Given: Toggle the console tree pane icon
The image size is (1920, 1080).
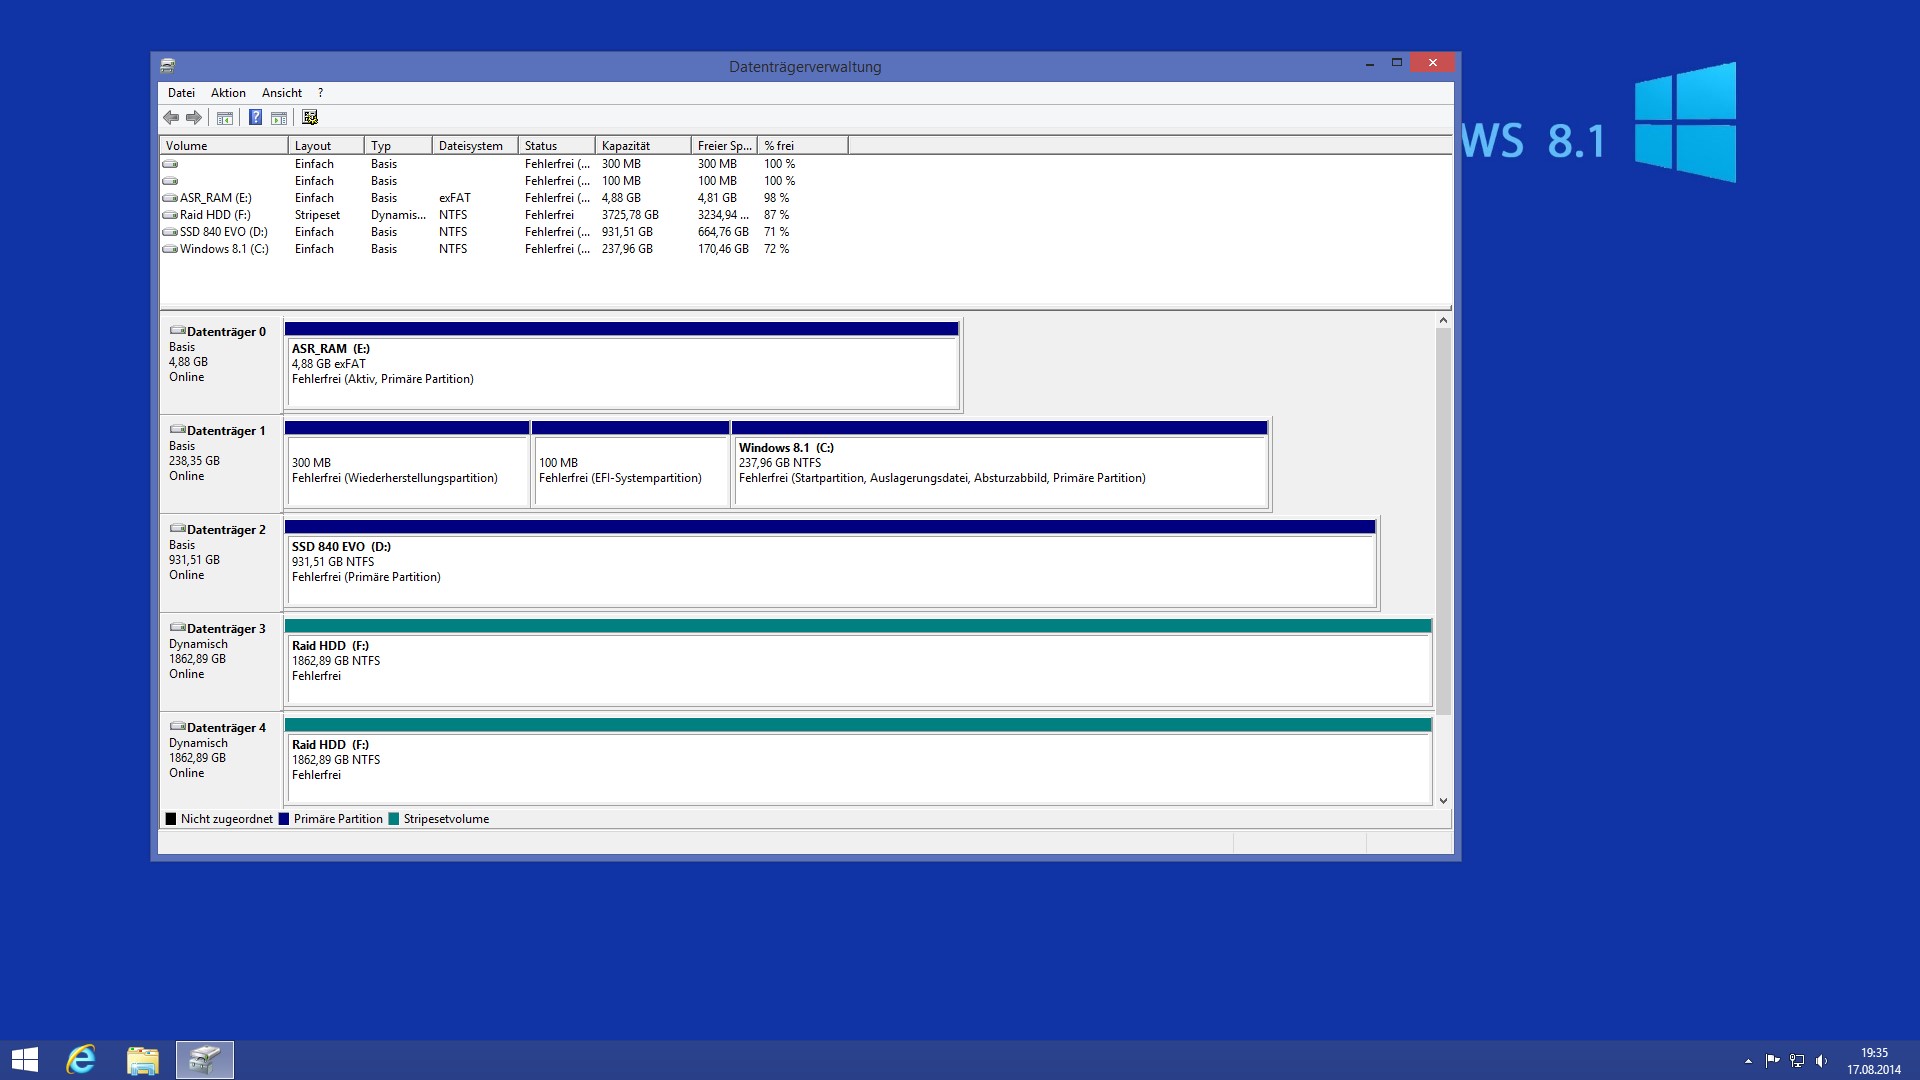Looking at the screenshot, I should point(225,118).
